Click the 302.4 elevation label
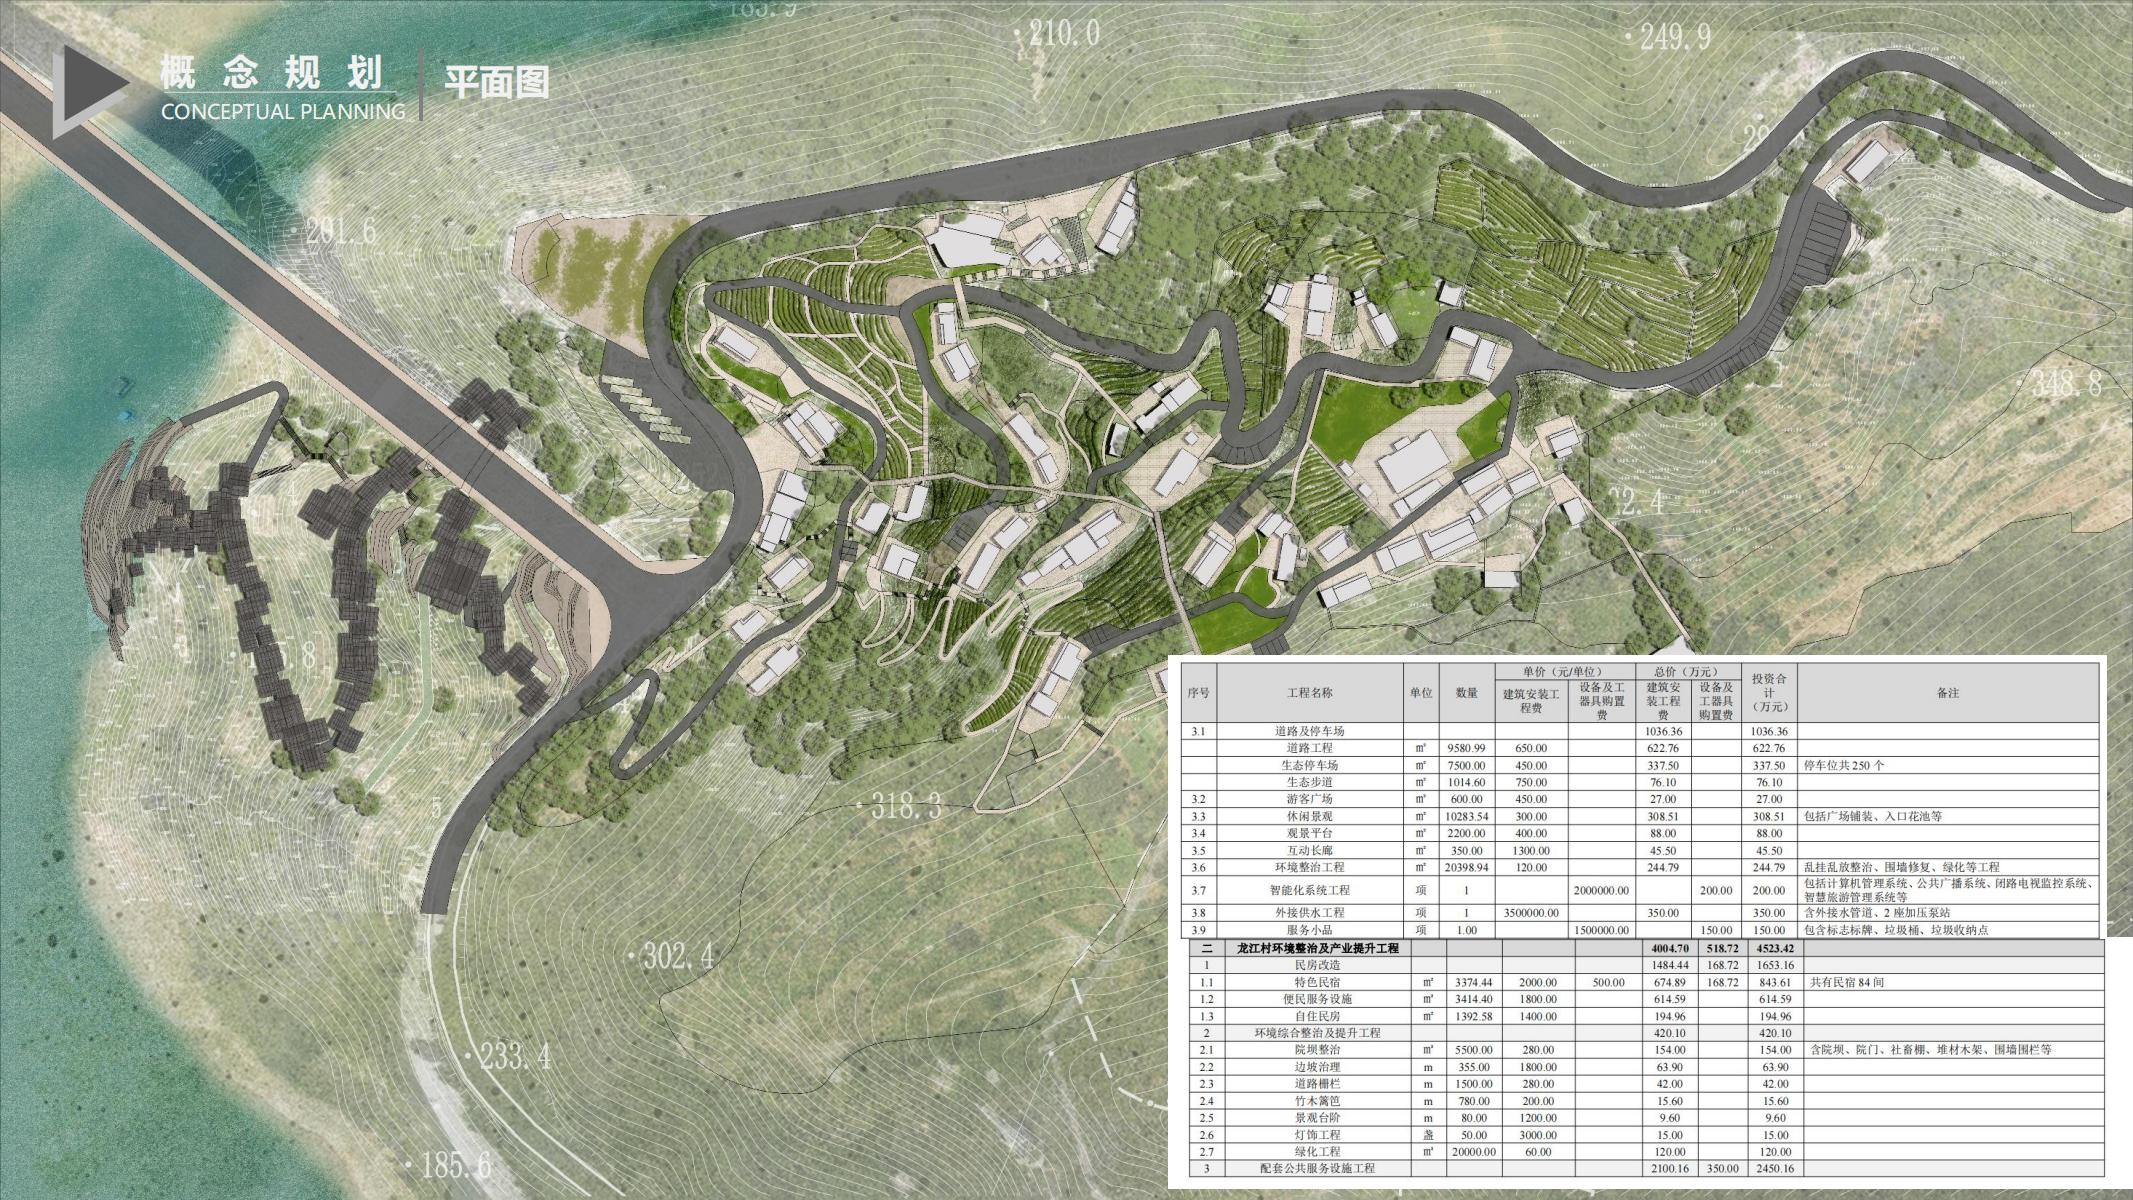 (x=677, y=956)
